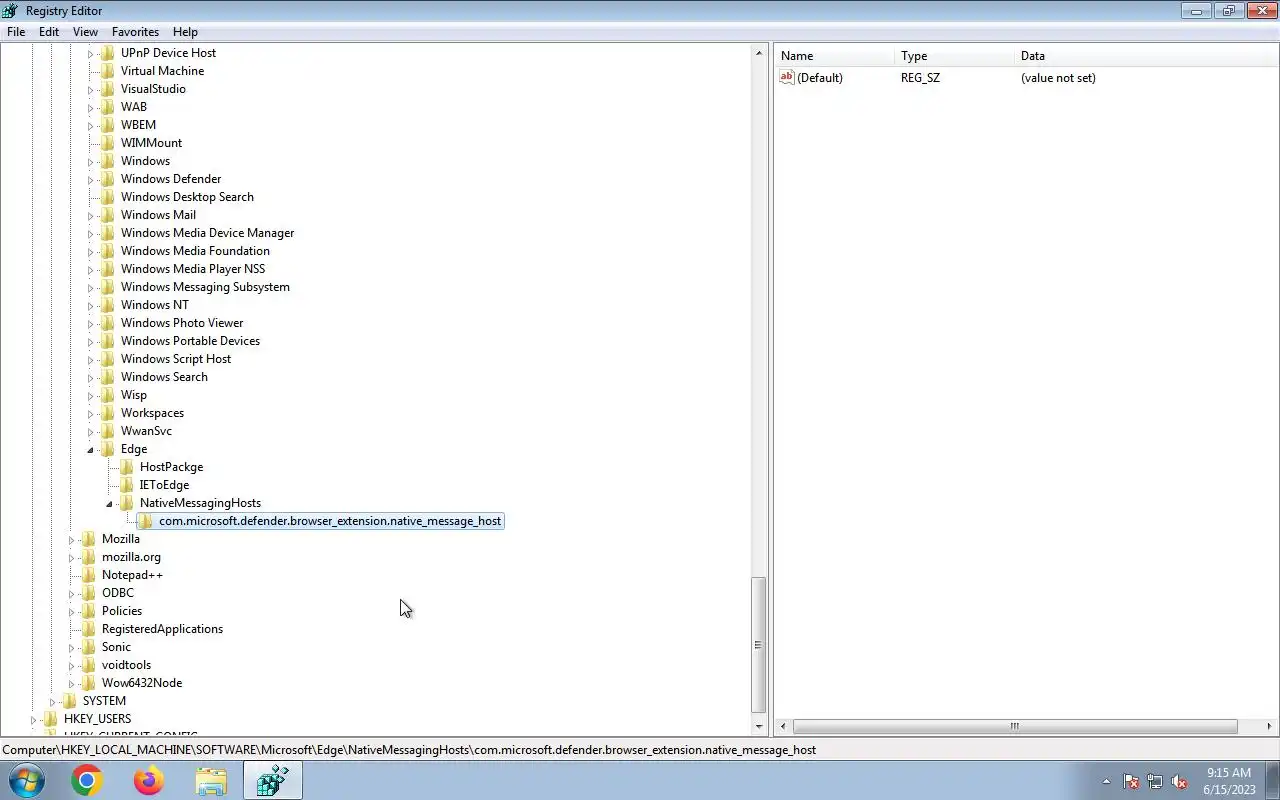Click the Sonic folder icon
Image resolution: width=1280 pixels, height=800 pixels.
(89, 647)
